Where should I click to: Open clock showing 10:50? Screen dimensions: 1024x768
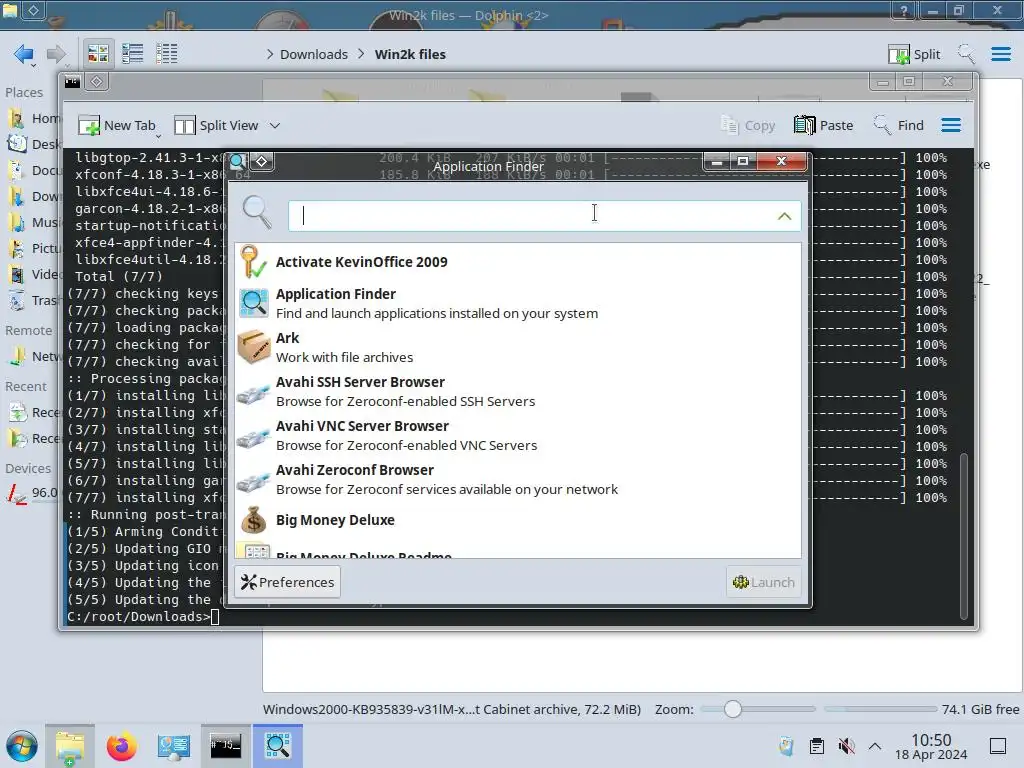[931, 746]
